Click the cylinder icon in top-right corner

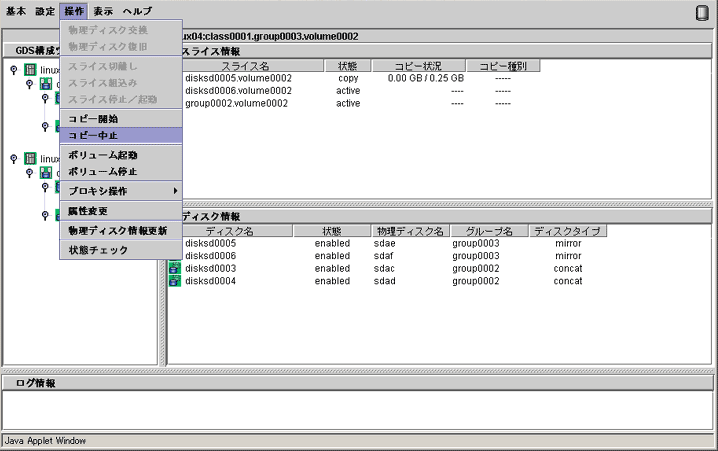702,12
